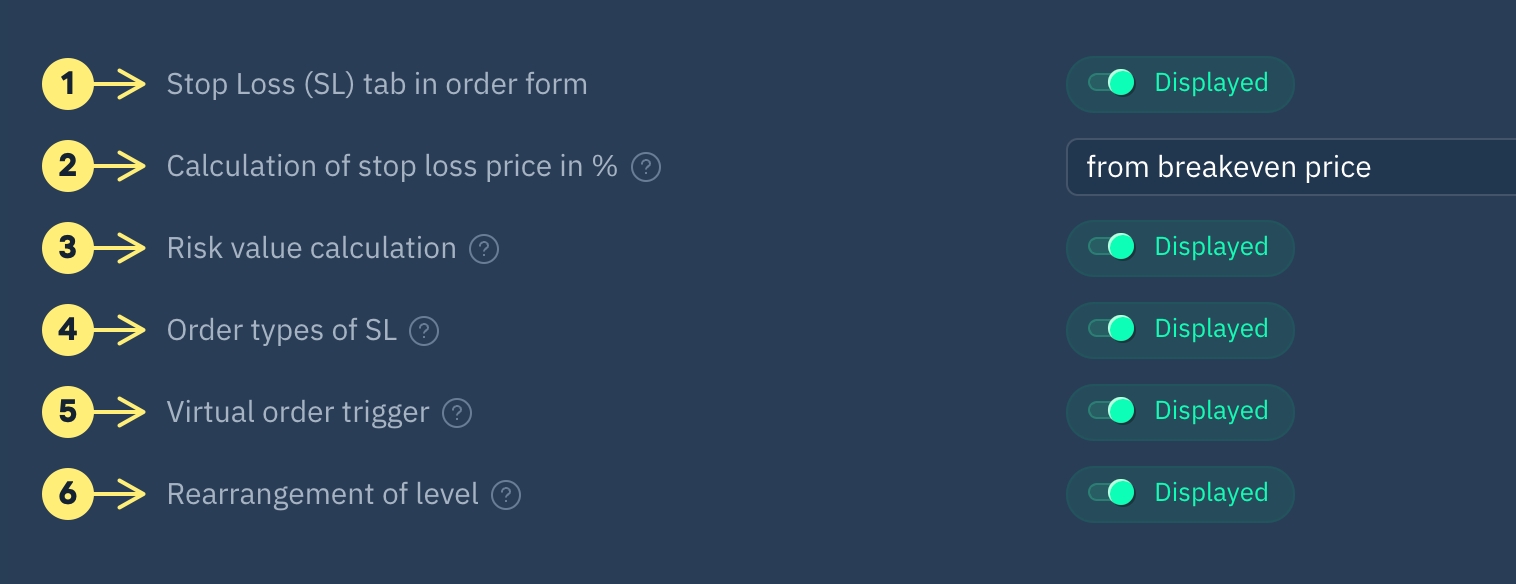
Task: Click the "Virtual order trigger" label text
Action: pos(298,413)
